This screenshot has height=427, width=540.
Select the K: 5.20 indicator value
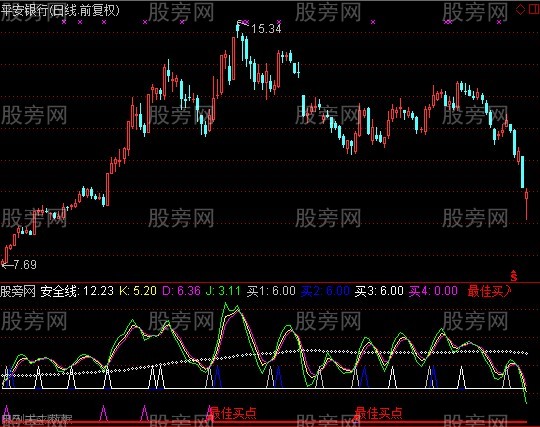(138, 291)
